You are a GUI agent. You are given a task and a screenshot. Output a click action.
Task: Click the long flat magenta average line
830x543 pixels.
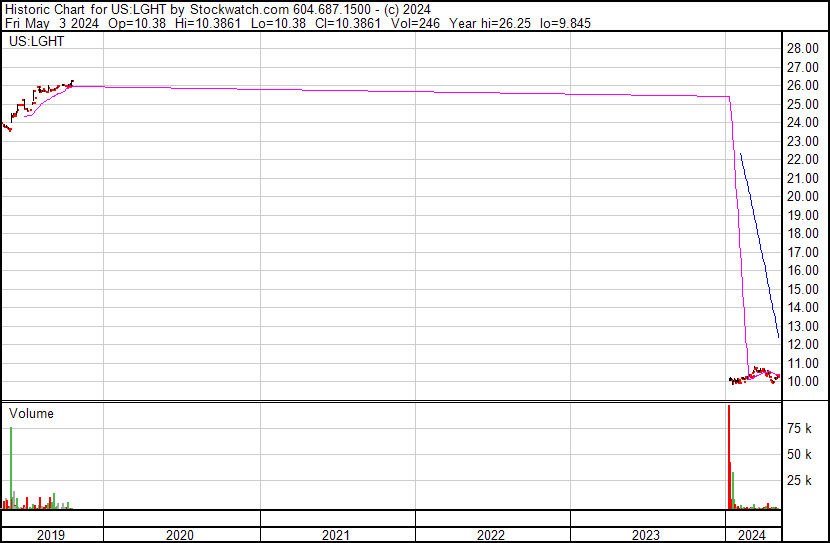click(400, 91)
